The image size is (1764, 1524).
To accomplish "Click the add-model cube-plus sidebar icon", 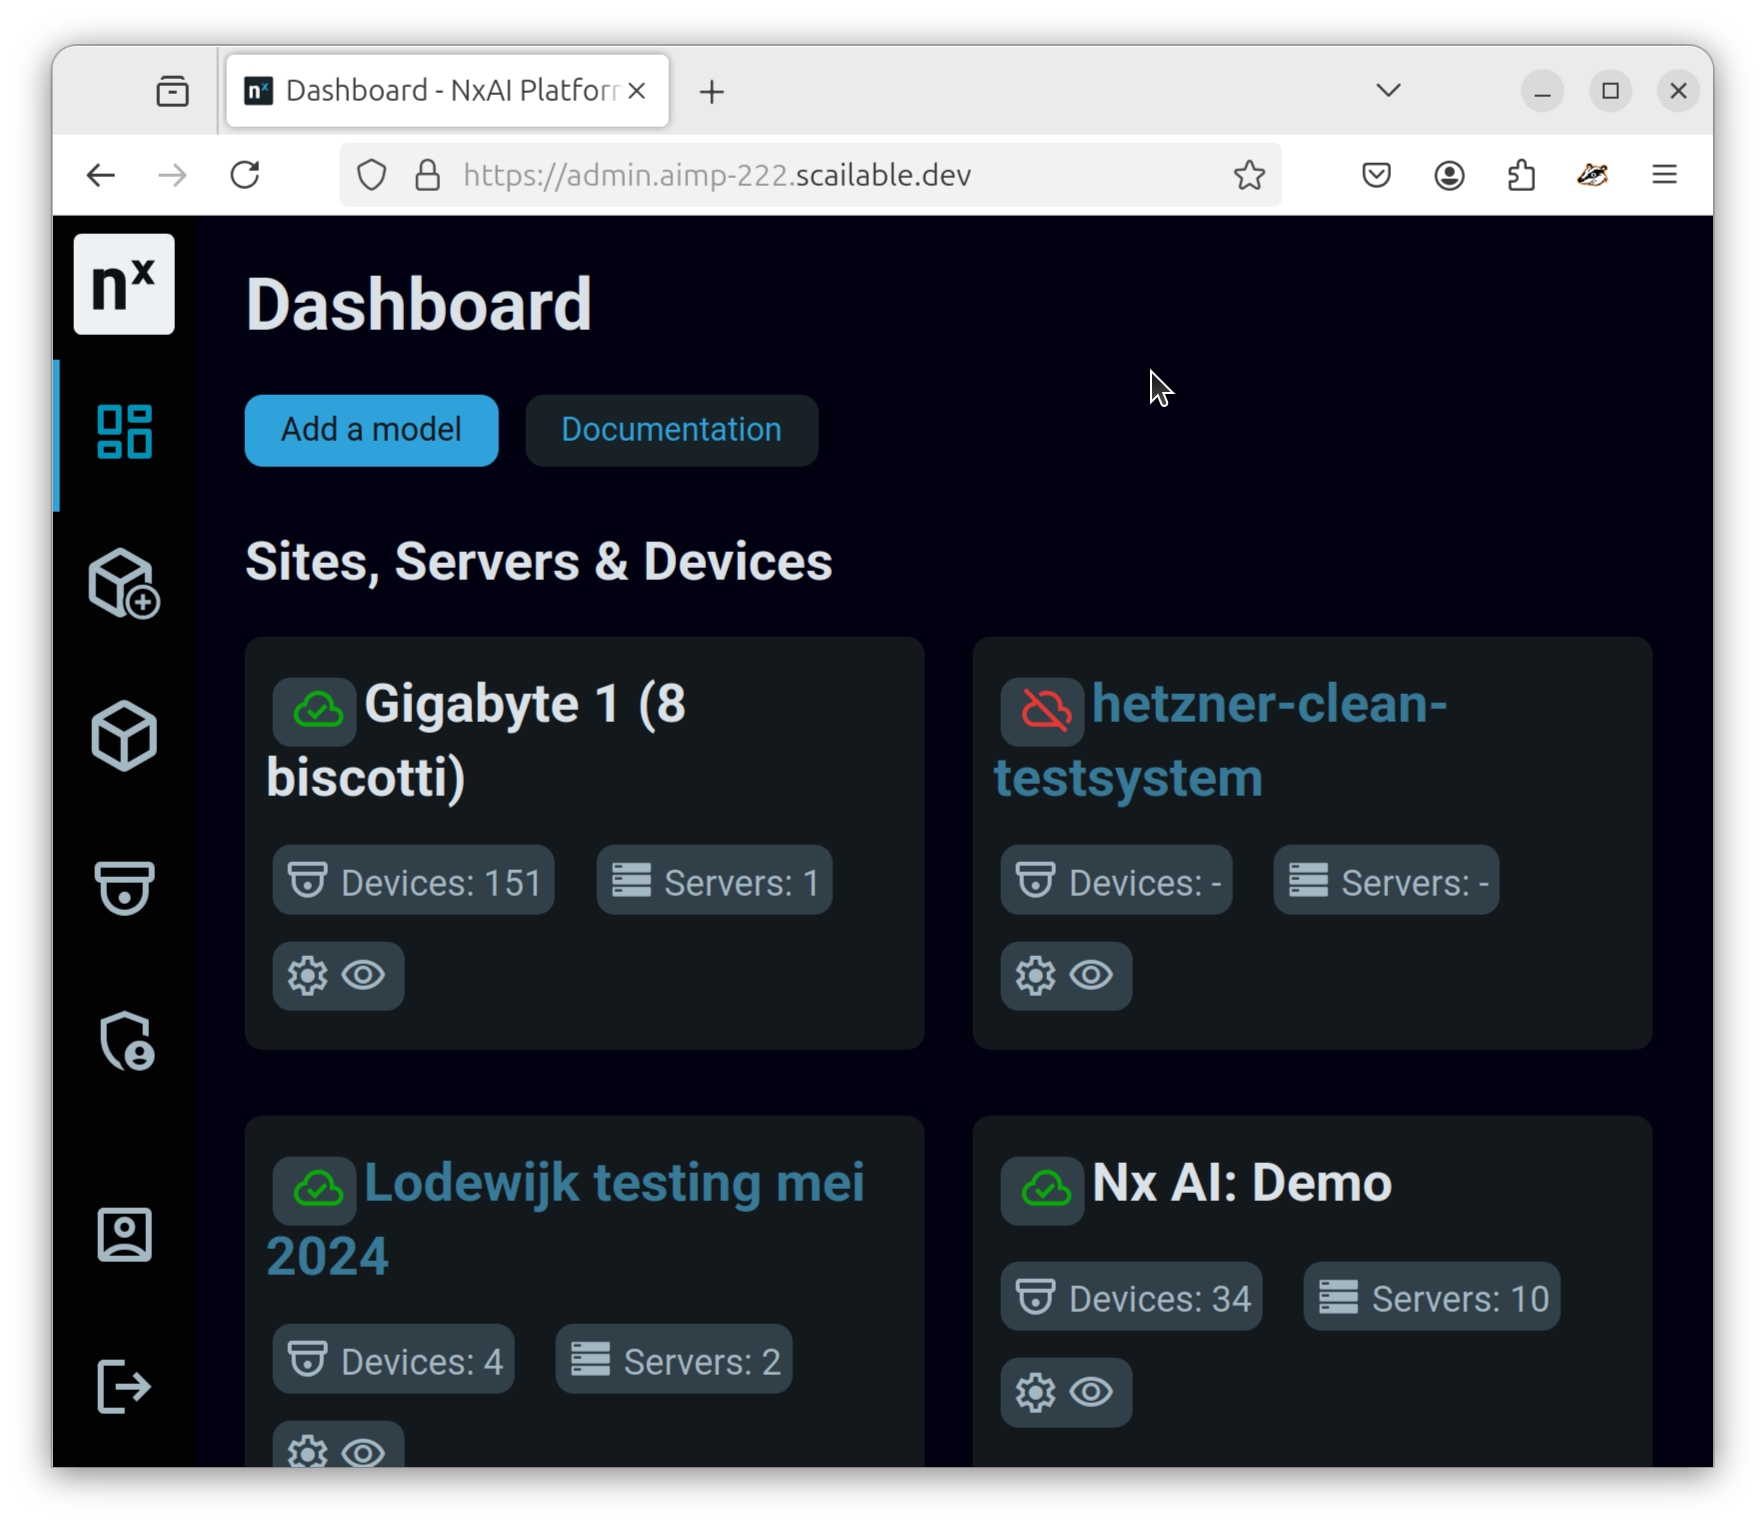I will point(124,584).
